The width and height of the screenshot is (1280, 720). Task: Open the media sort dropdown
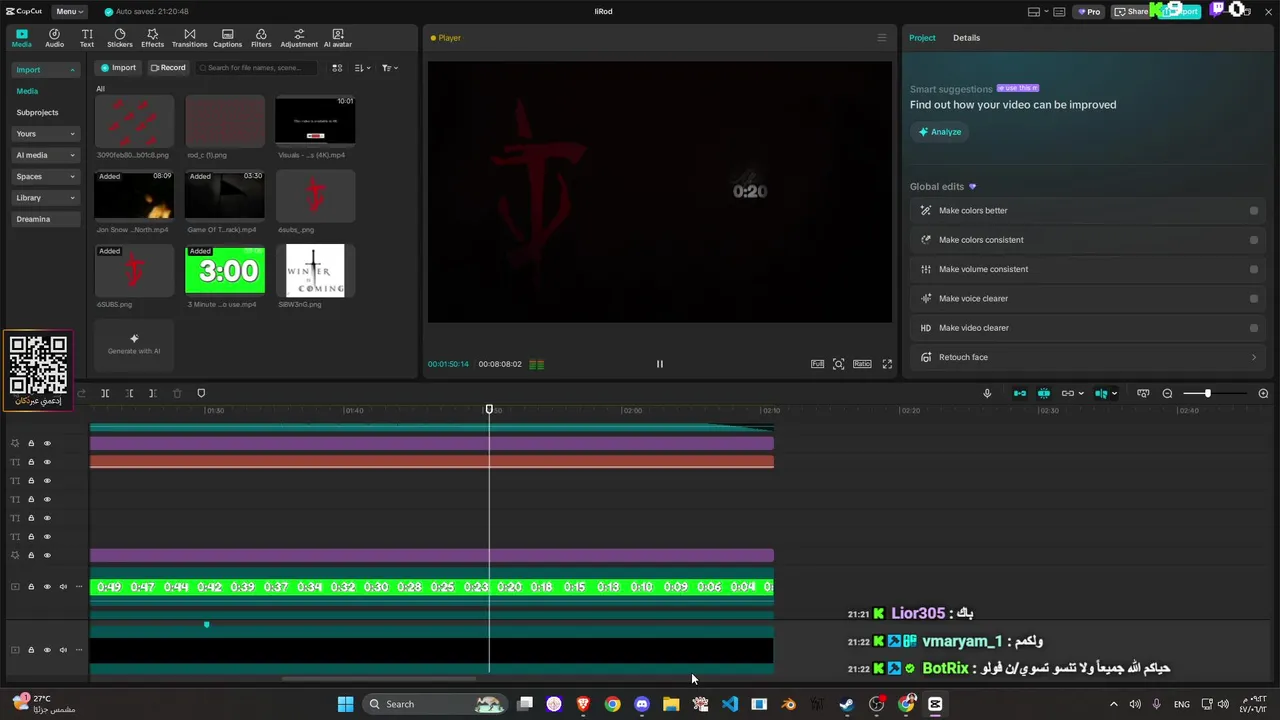[x=362, y=68]
